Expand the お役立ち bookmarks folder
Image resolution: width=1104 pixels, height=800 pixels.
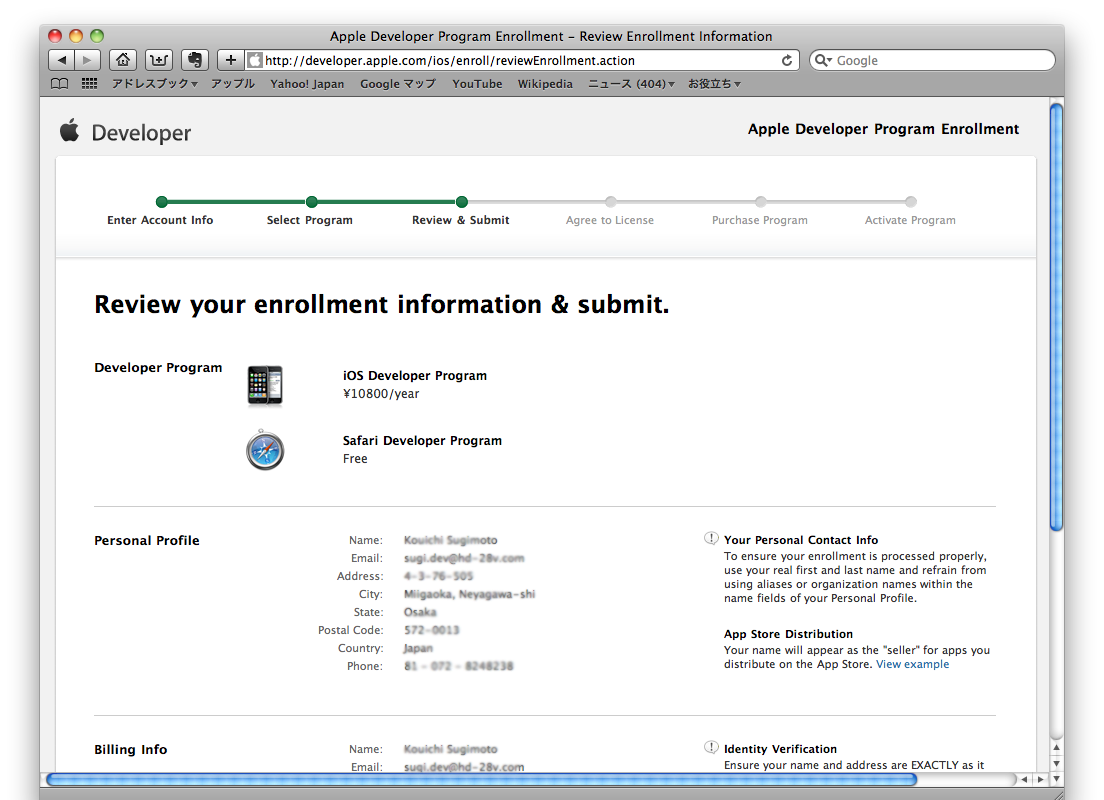coord(713,84)
